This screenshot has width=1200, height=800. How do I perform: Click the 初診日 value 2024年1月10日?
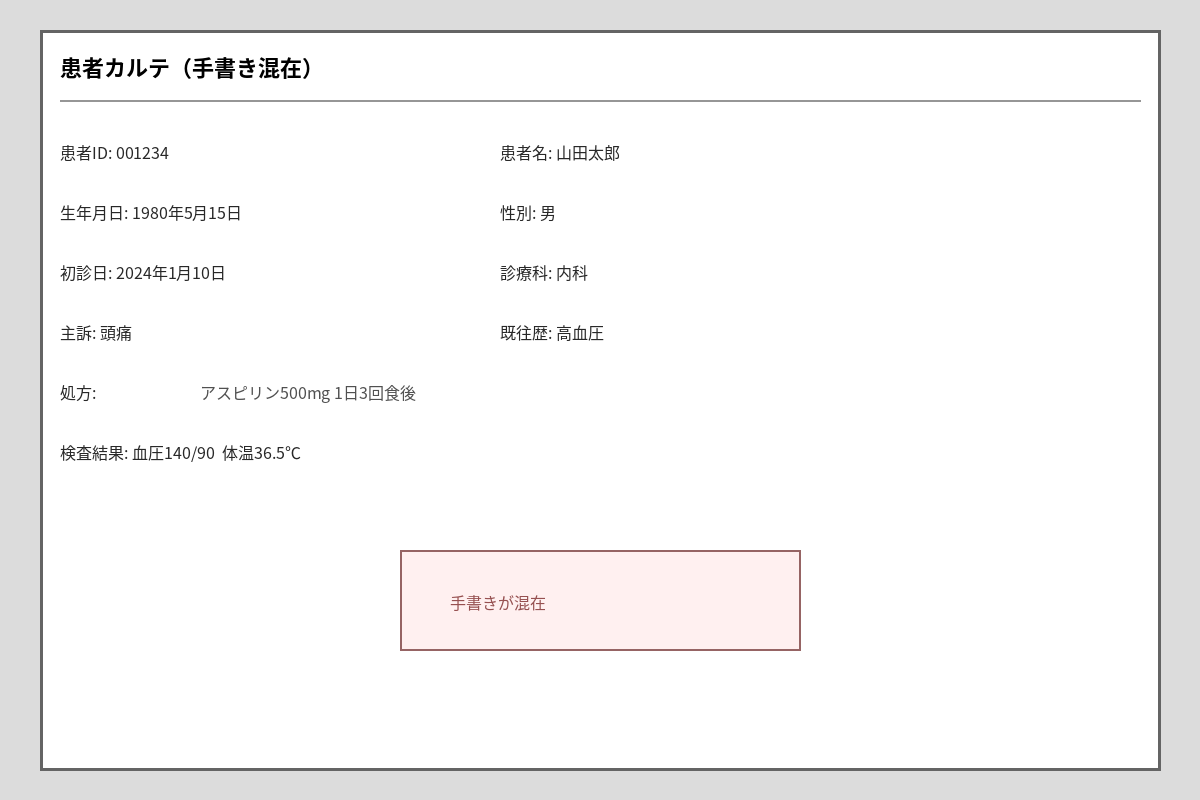[x=170, y=273]
